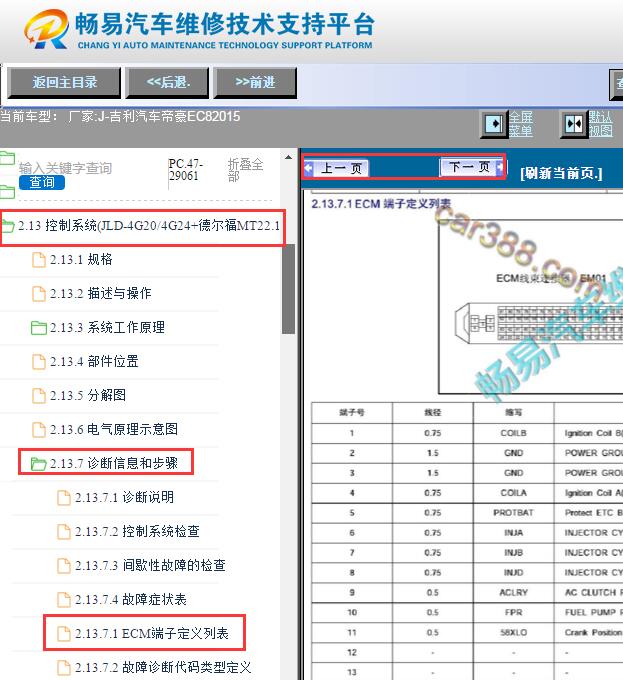Click open-folder icon of 2.13.7 诊断信息和步骤
The image size is (623, 680).
point(39,464)
